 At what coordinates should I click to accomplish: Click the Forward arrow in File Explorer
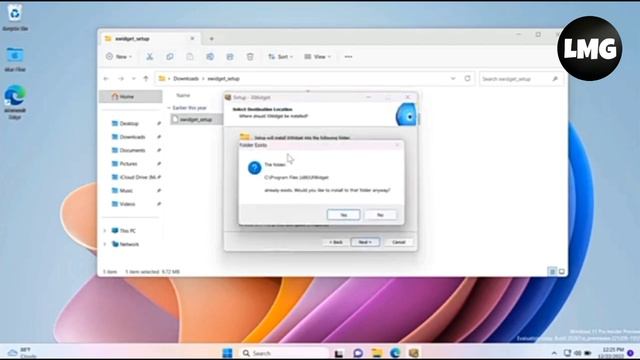[x=121, y=78]
